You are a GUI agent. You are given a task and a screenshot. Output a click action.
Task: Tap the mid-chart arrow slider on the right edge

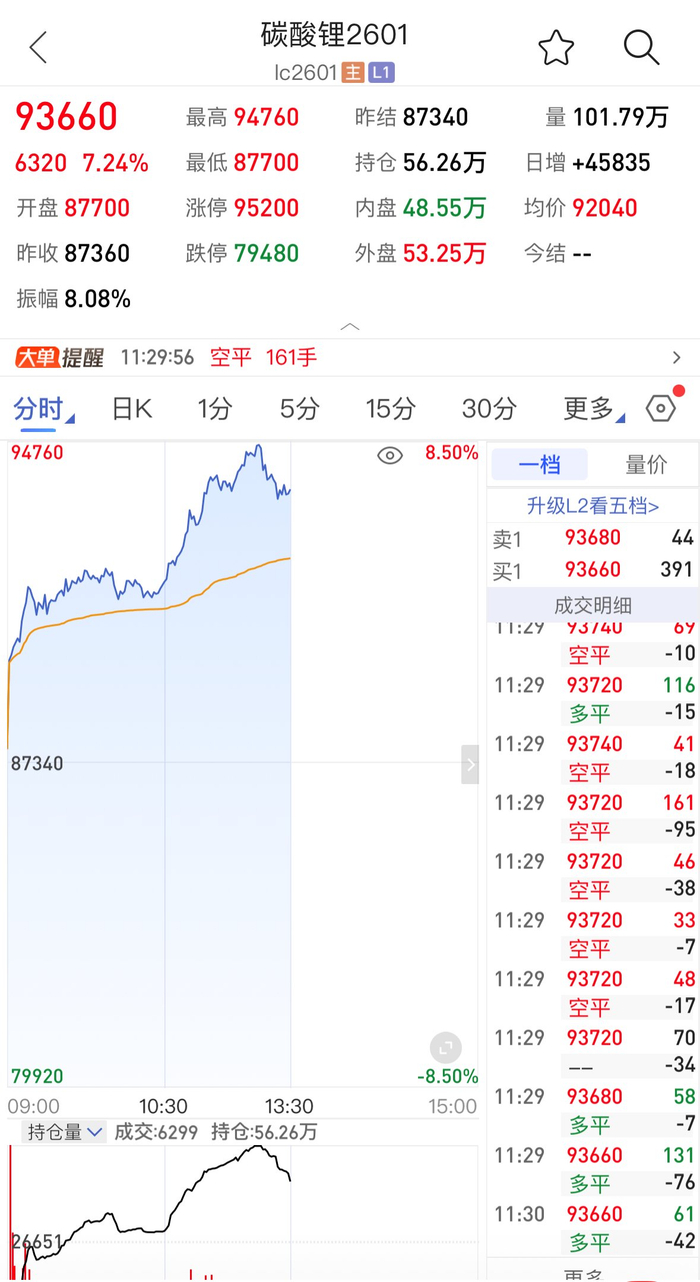(469, 765)
